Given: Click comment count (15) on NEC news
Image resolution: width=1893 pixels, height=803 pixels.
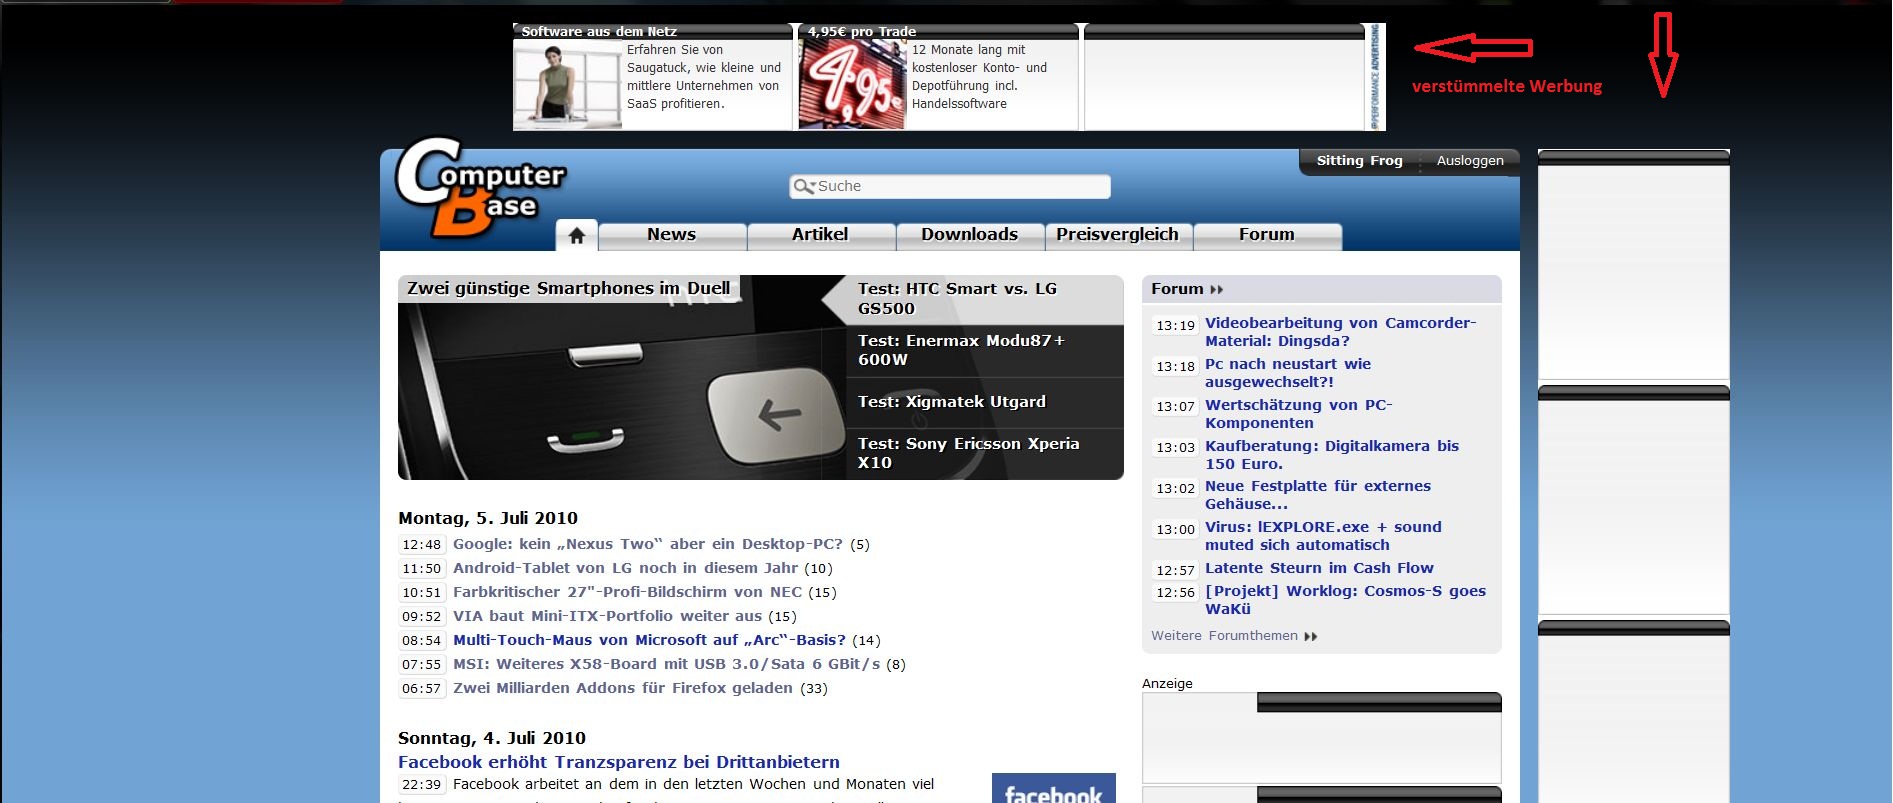Looking at the screenshot, I should tap(823, 593).
